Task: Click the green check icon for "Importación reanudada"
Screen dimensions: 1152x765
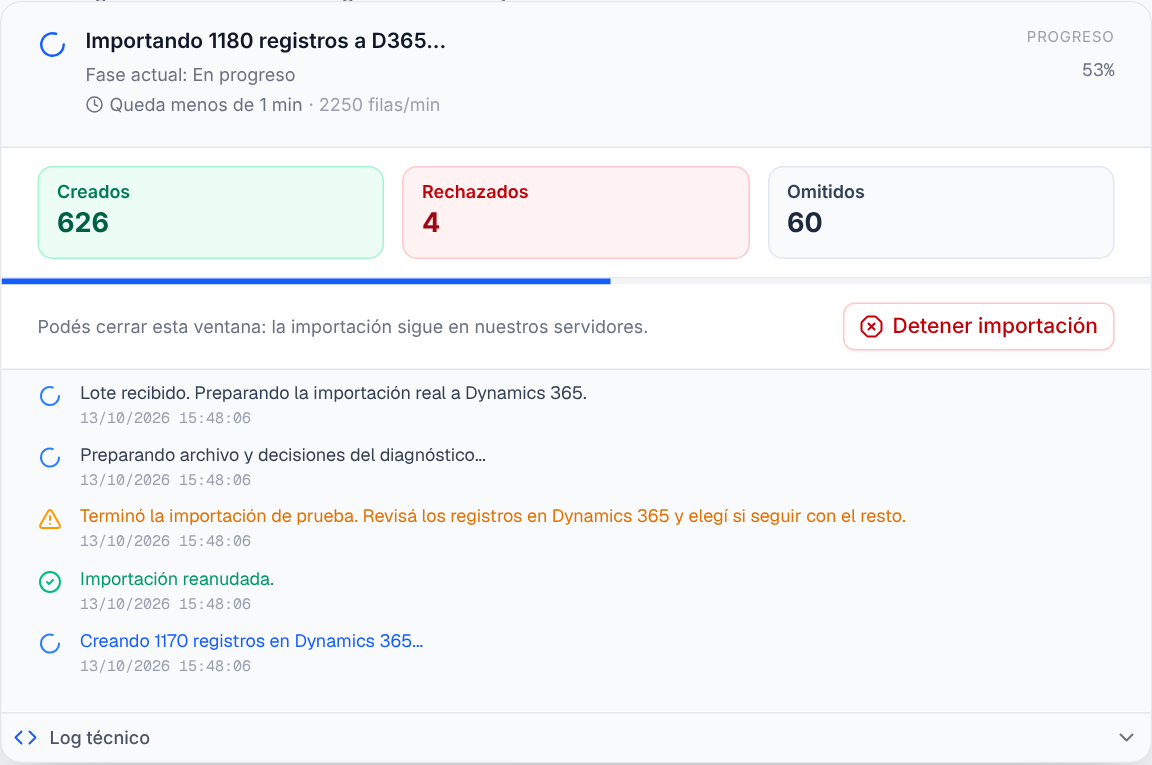Action: [x=50, y=582]
